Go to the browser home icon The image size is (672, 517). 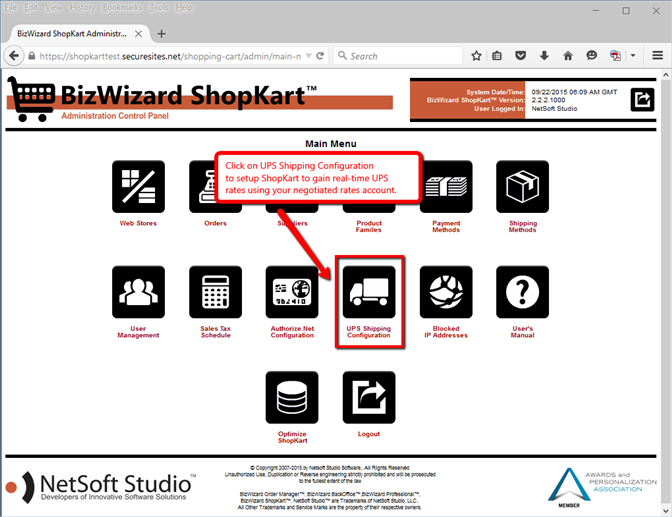click(x=568, y=56)
